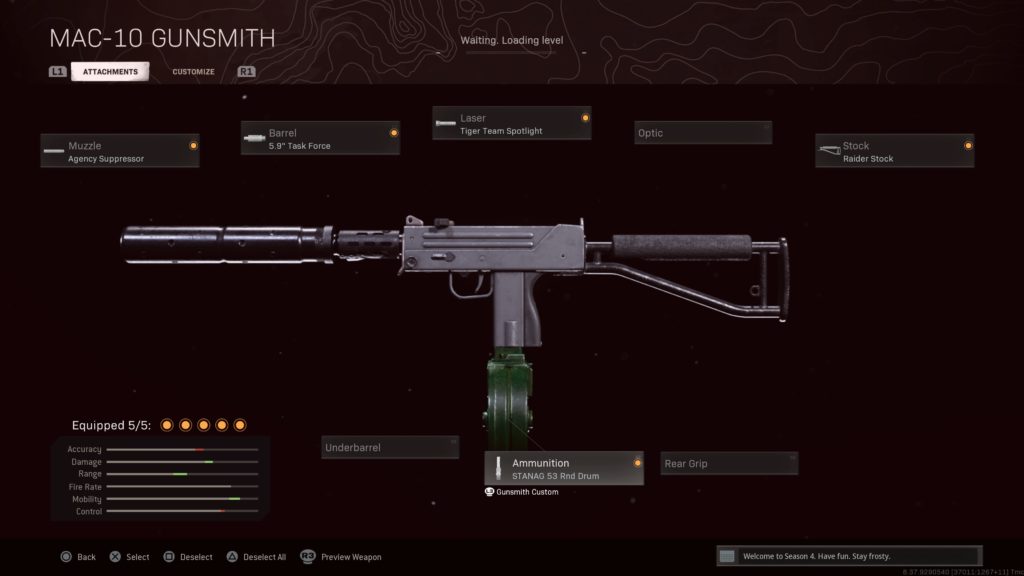Open the empty Rear Grip slot

729,463
